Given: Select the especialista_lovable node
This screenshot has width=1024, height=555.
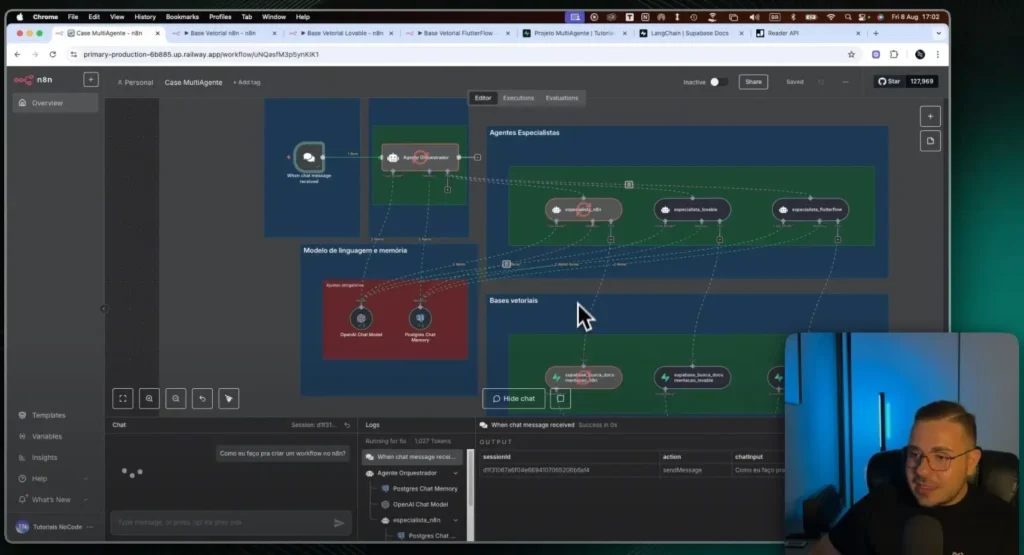Looking at the screenshot, I should 692,210.
